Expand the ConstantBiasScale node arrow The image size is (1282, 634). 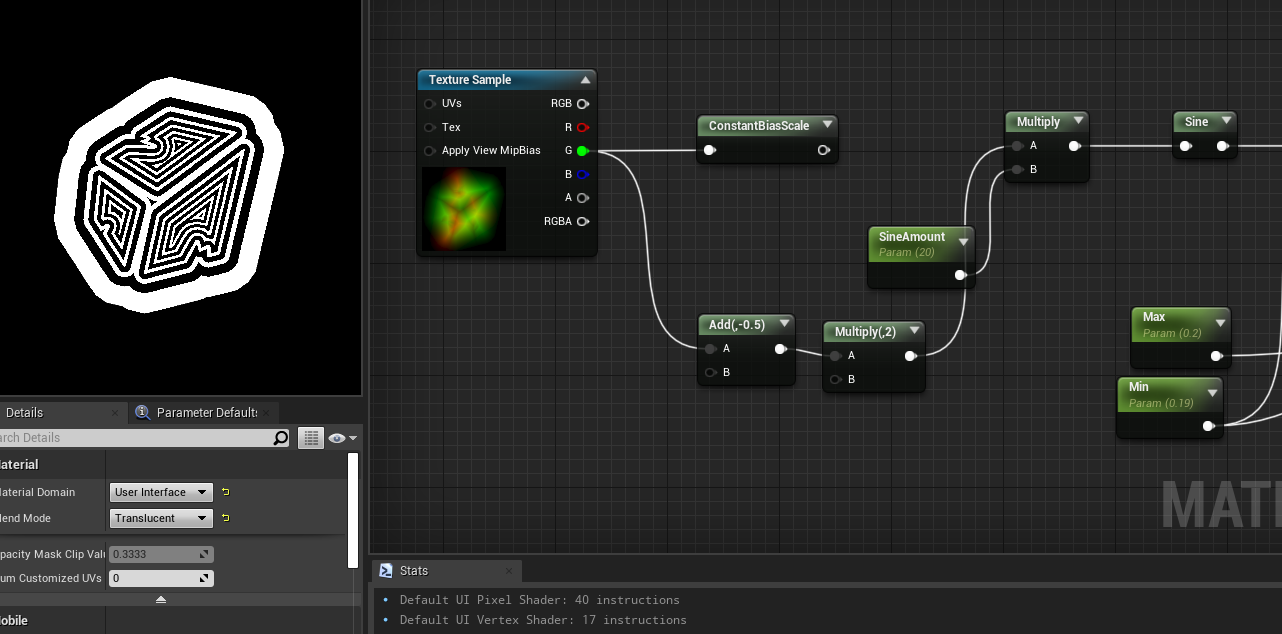point(828,125)
